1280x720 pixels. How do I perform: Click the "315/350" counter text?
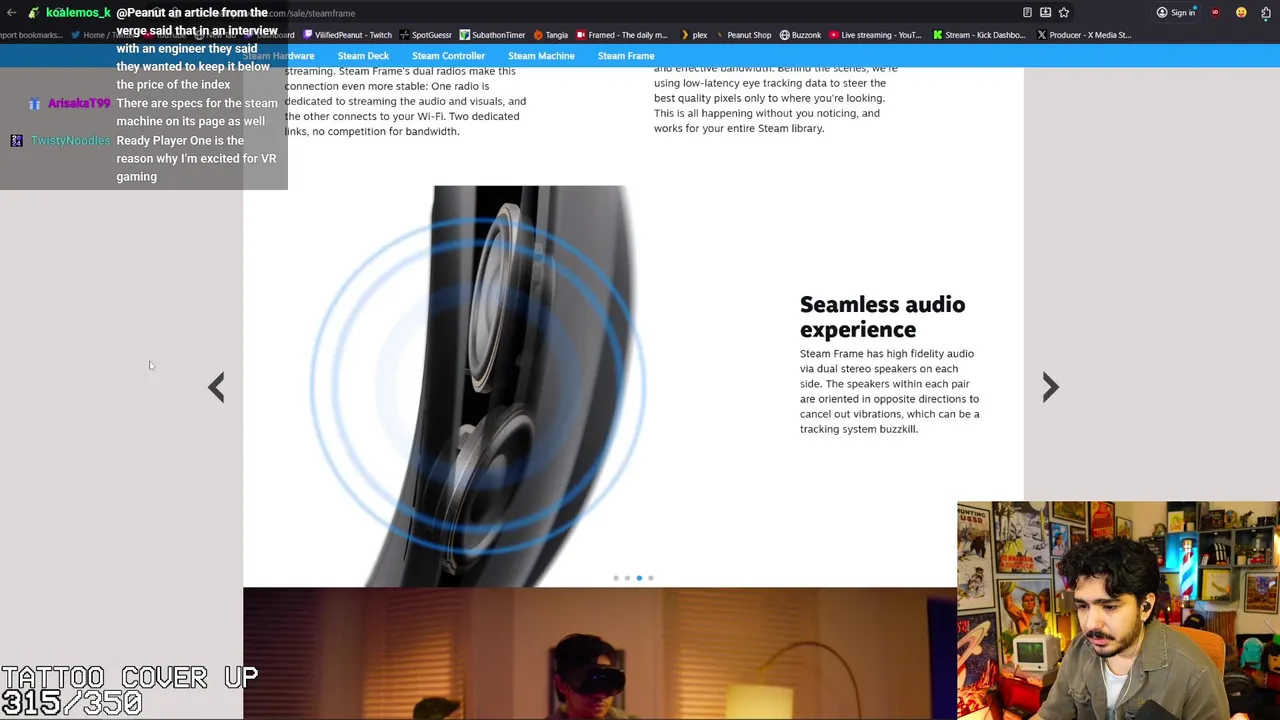tap(72, 703)
